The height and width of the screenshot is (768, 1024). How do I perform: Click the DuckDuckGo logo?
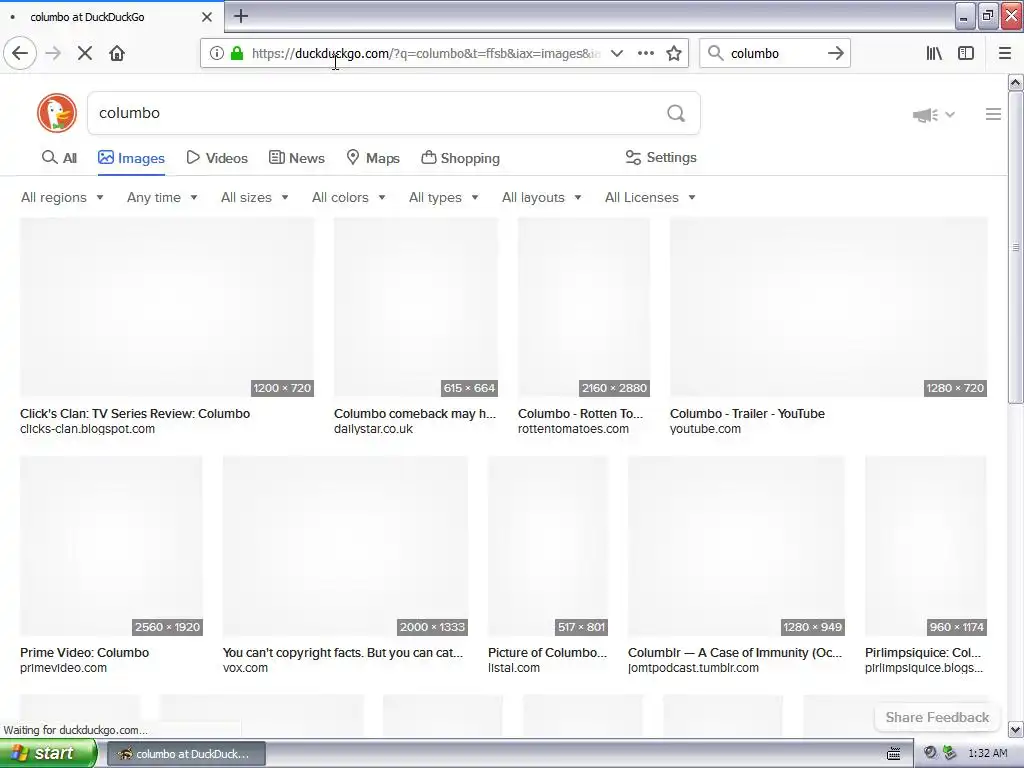[57, 113]
